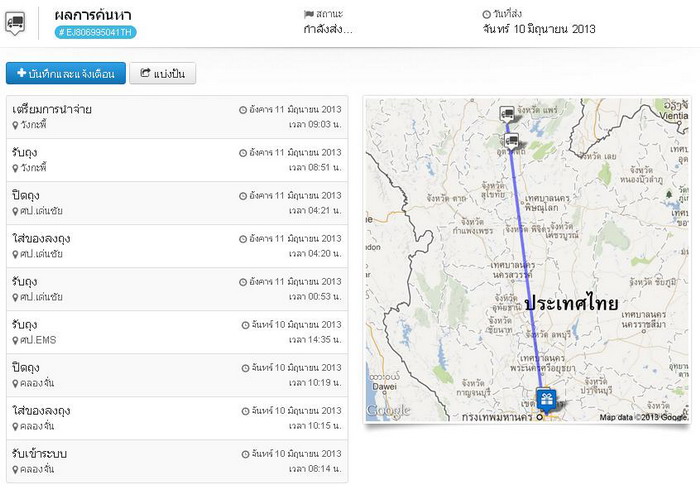The width and height of the screenshot is (700, 495).
Task: Select the ใส่ของลงถุง entry at คลองจั่น
Action: tap(176, 418)
